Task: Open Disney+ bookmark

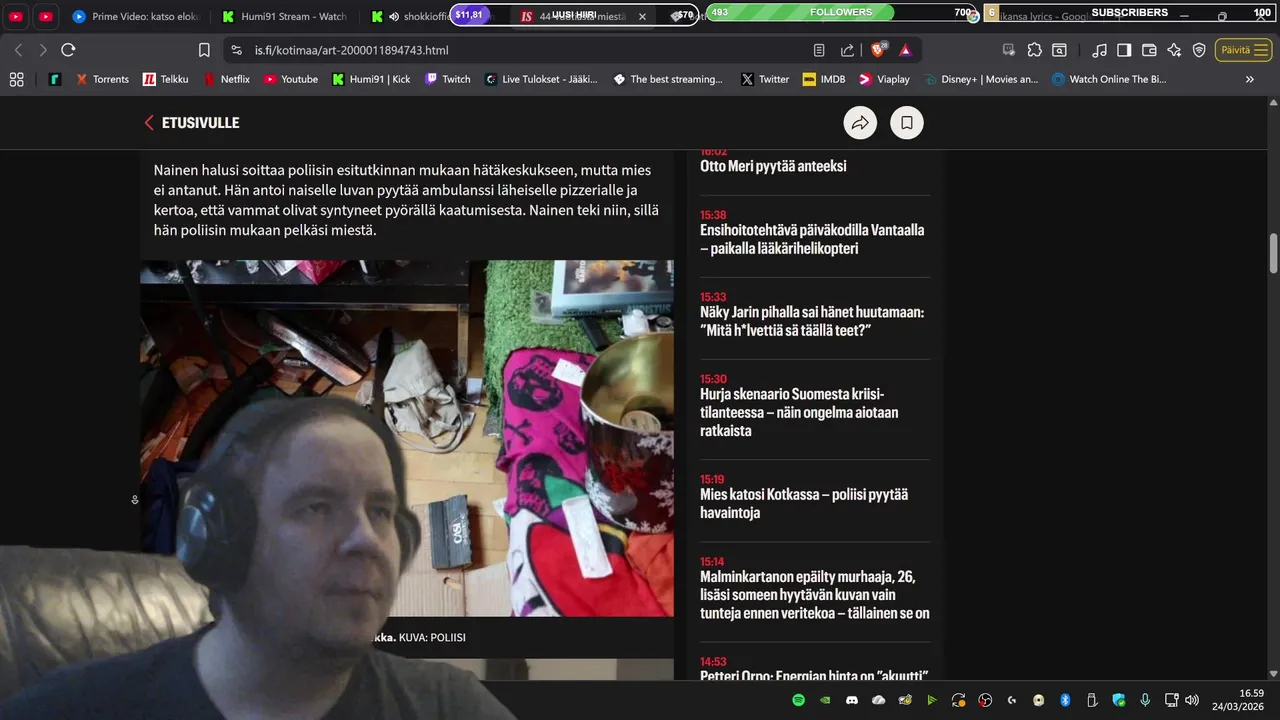Action: coord(981,79)
